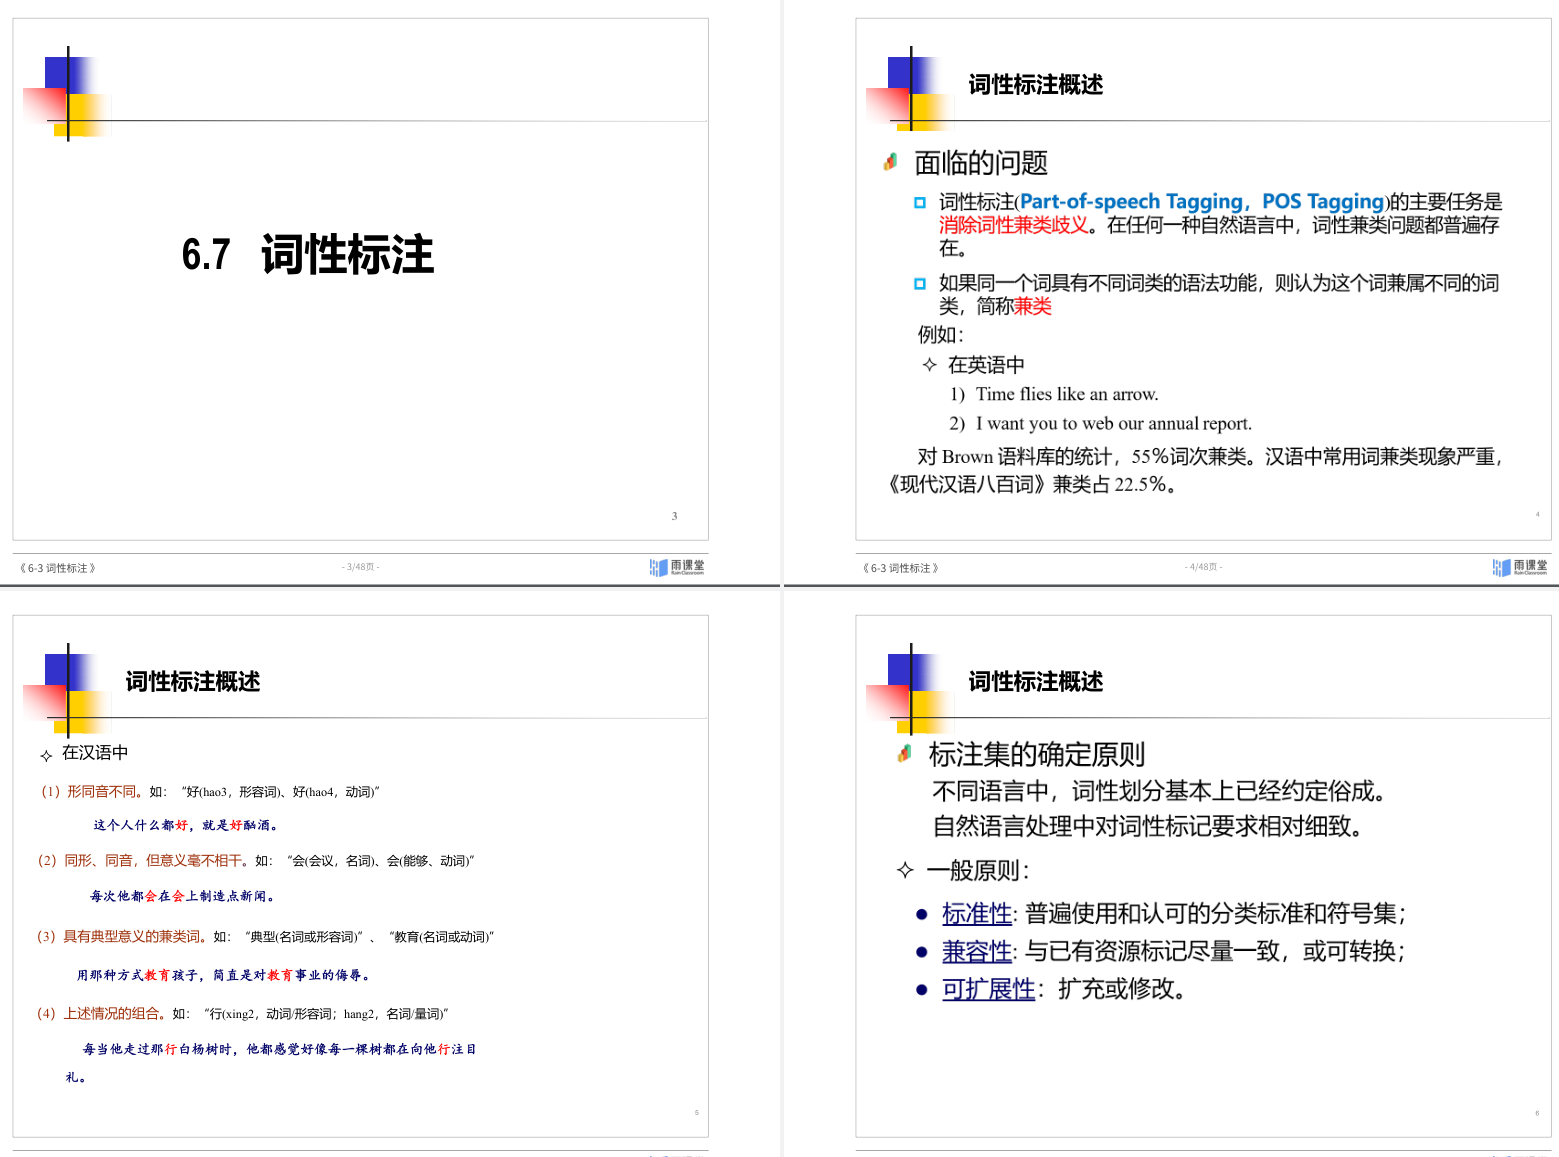
Task: Open the 兼容性 hyperlink
Action: point(976,952)
